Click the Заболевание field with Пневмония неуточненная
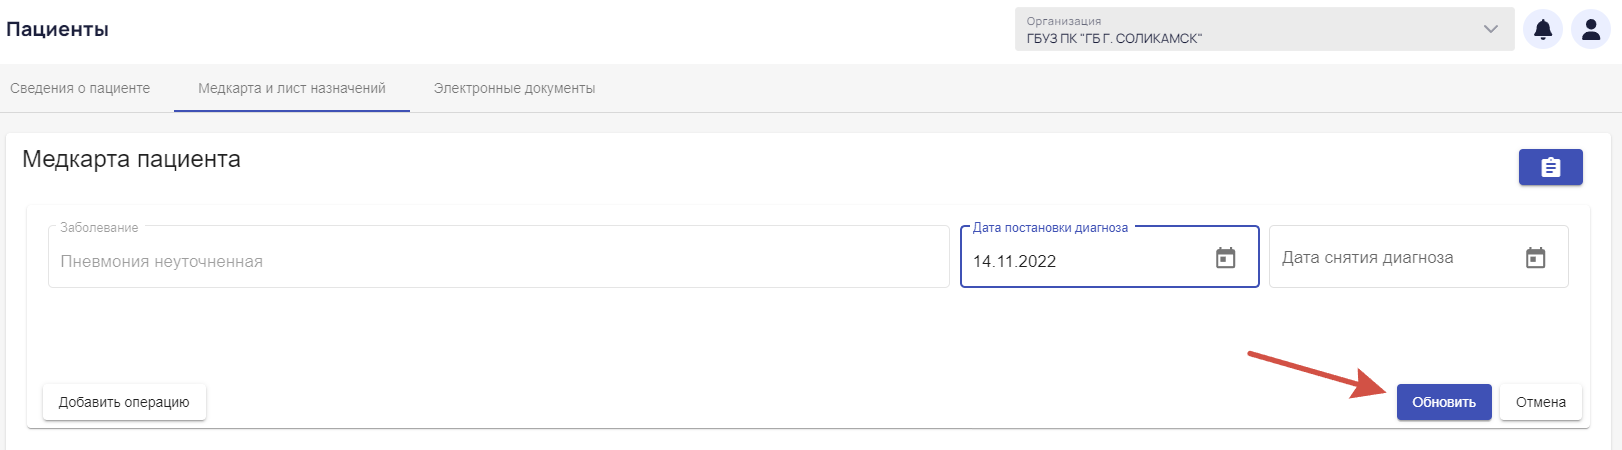 coord(499,257)
